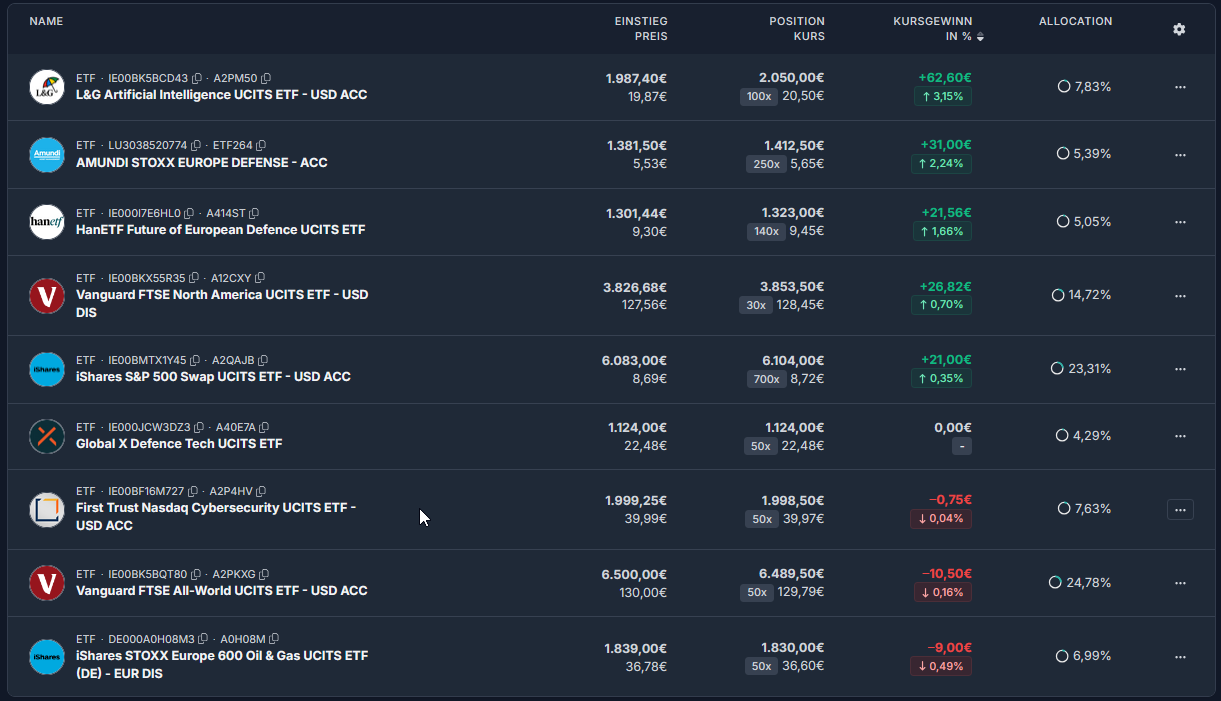1221x701 pixels.
Task: Copy WKN A2P4HV to clipboard
Action: pyautogui.click(x=261, y=491)
